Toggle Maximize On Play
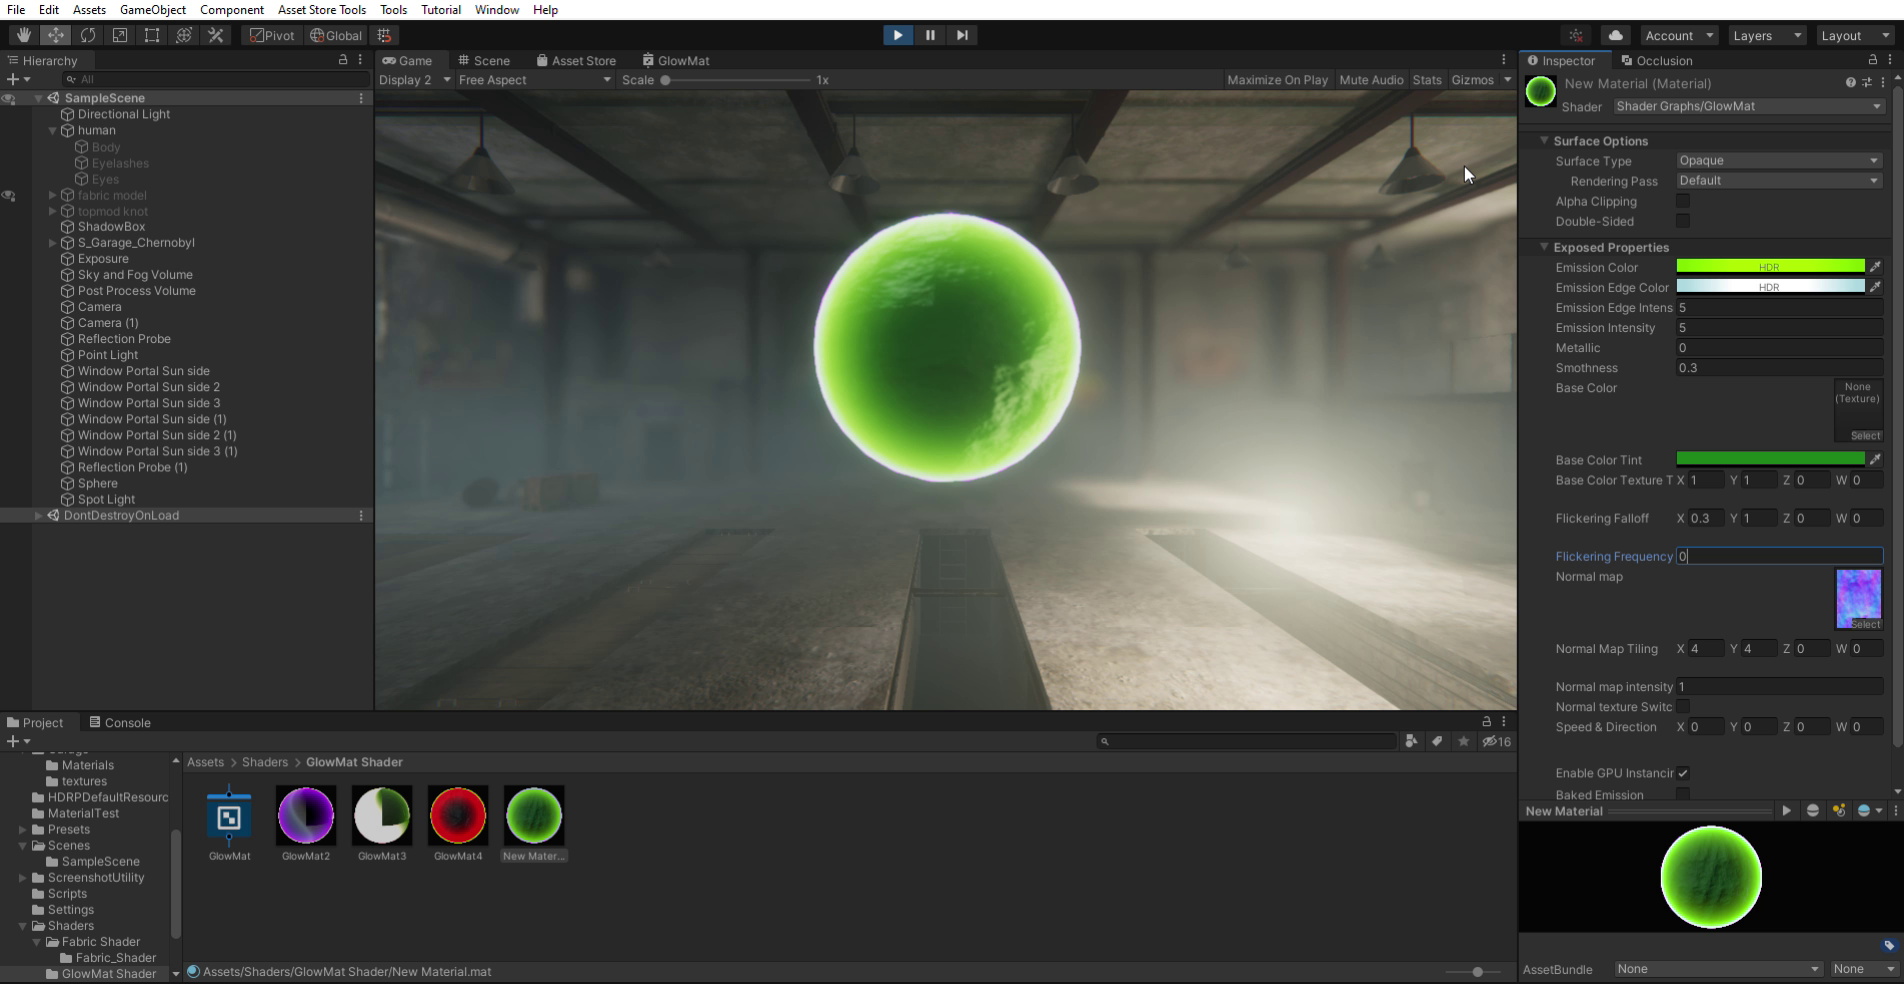Image resolution: width=1904 pixels, height=984 pixels. [1277, 80]
